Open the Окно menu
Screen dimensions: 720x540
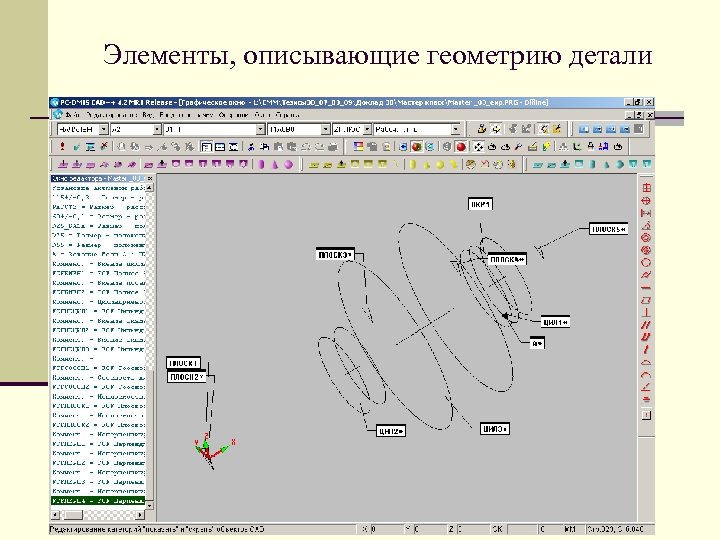[x=262, y=115]
